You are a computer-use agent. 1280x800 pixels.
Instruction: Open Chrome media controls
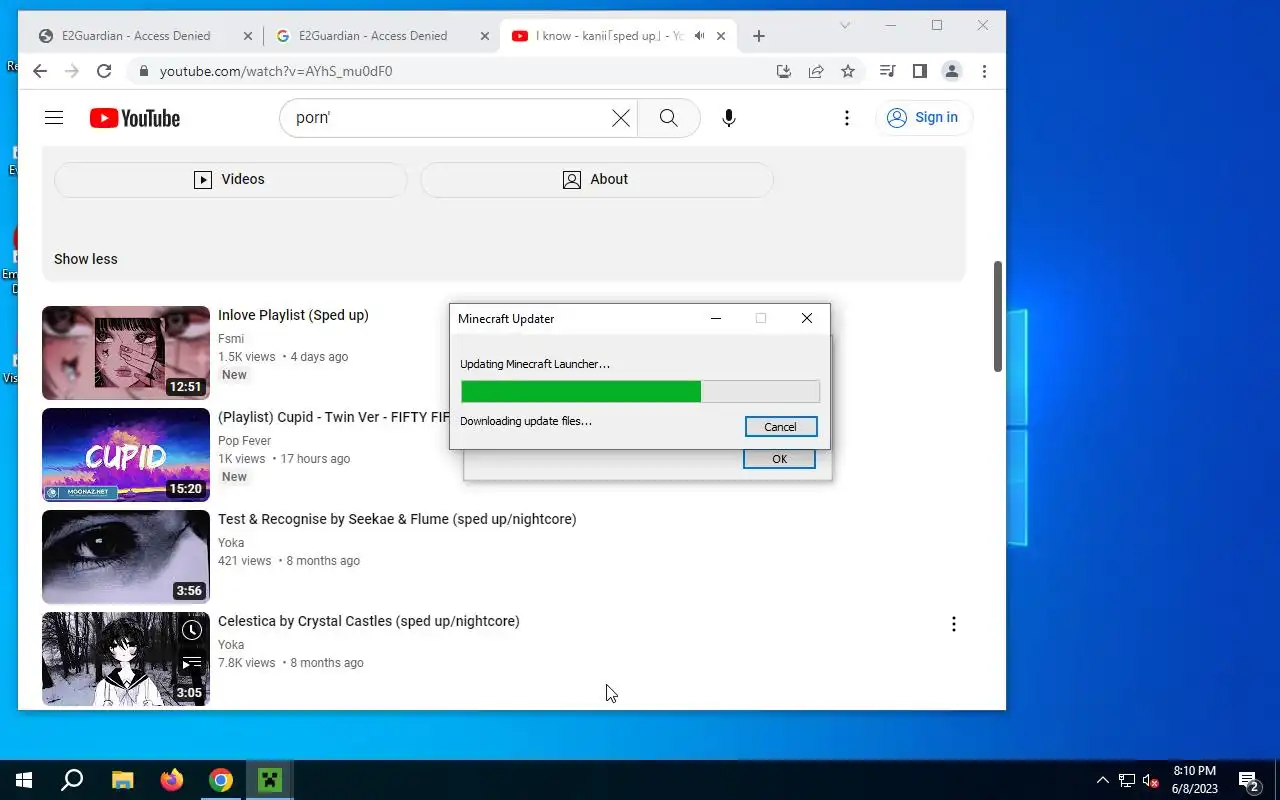[x=887, y=71]
